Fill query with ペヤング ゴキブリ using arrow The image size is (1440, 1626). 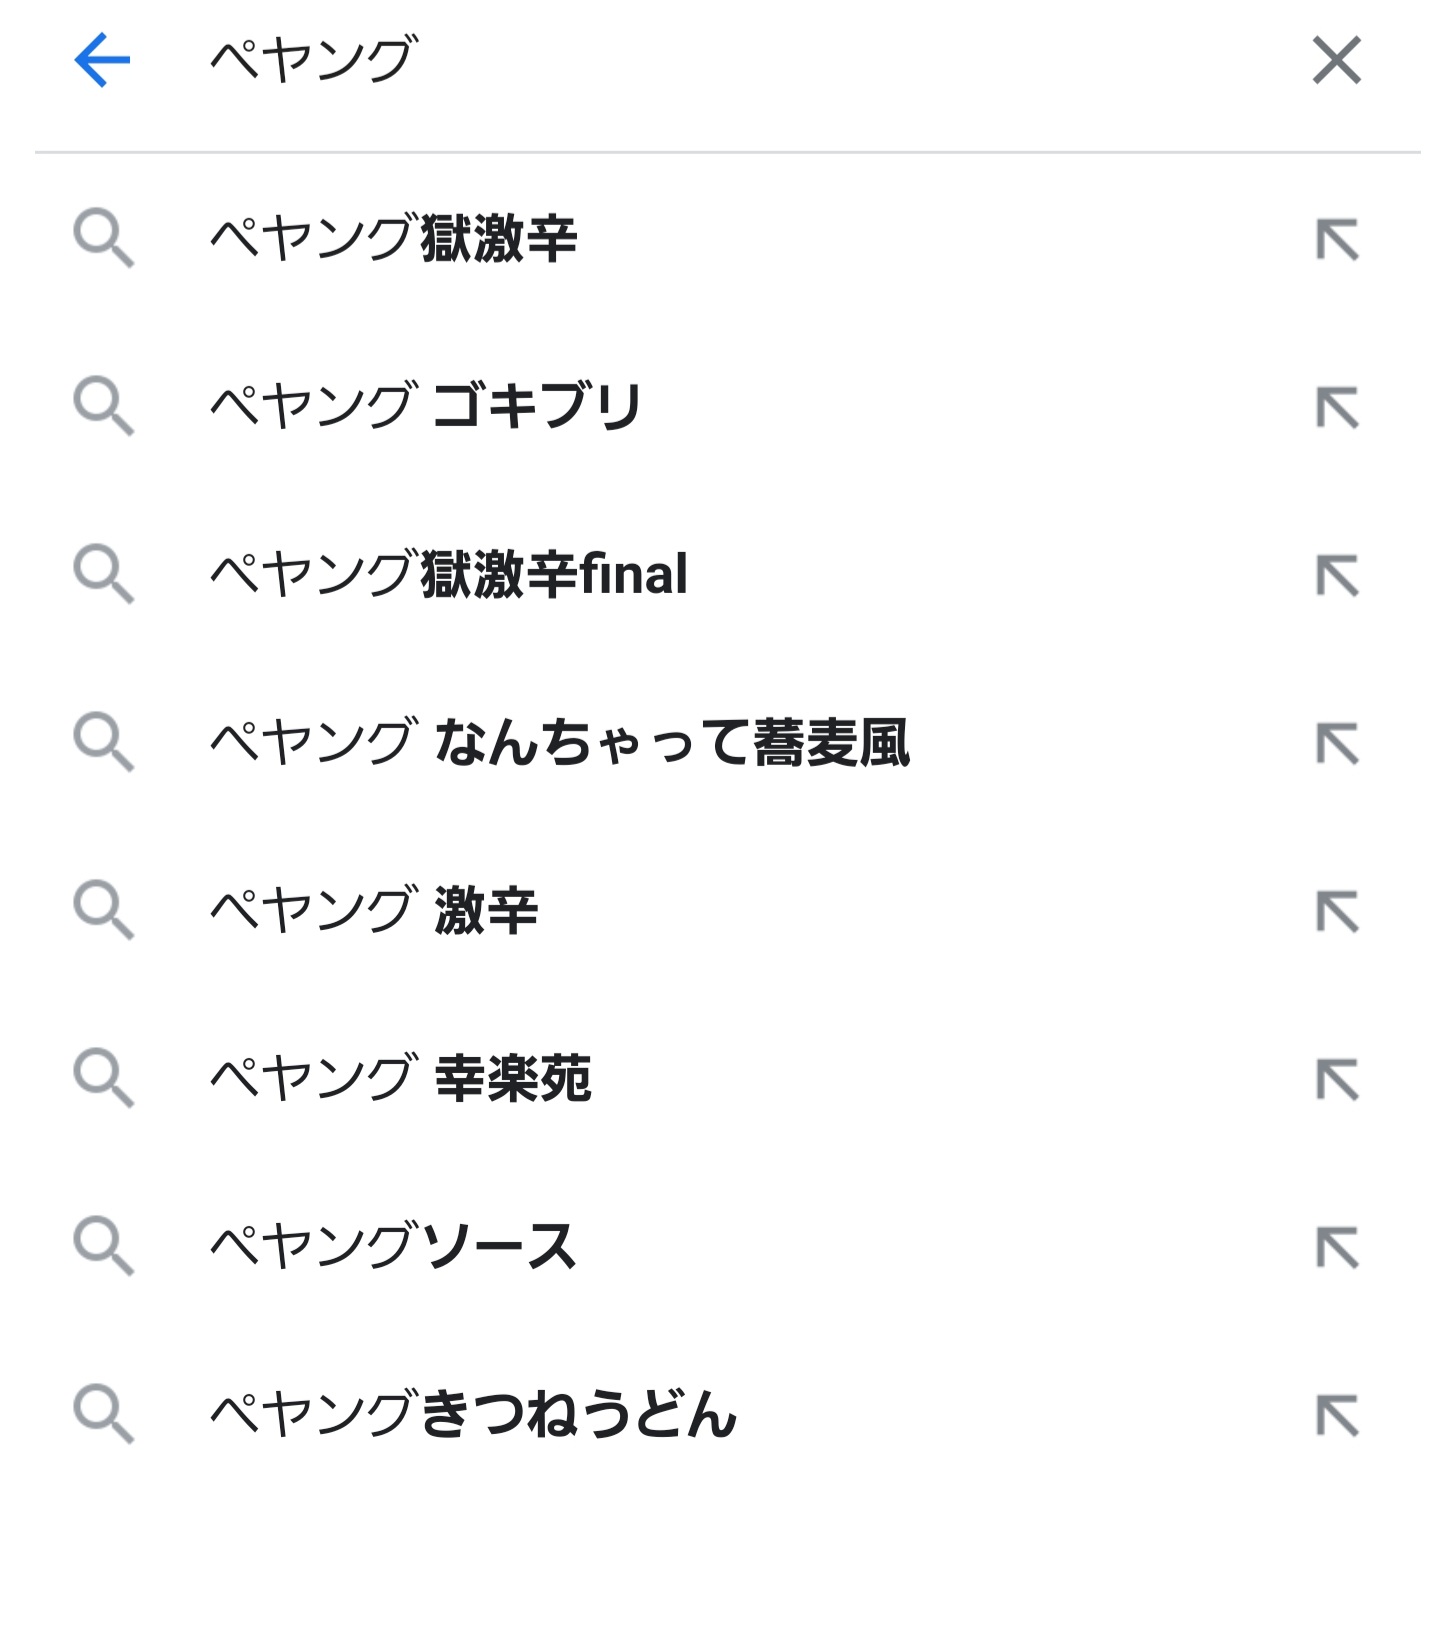(x=1337, y=408)
